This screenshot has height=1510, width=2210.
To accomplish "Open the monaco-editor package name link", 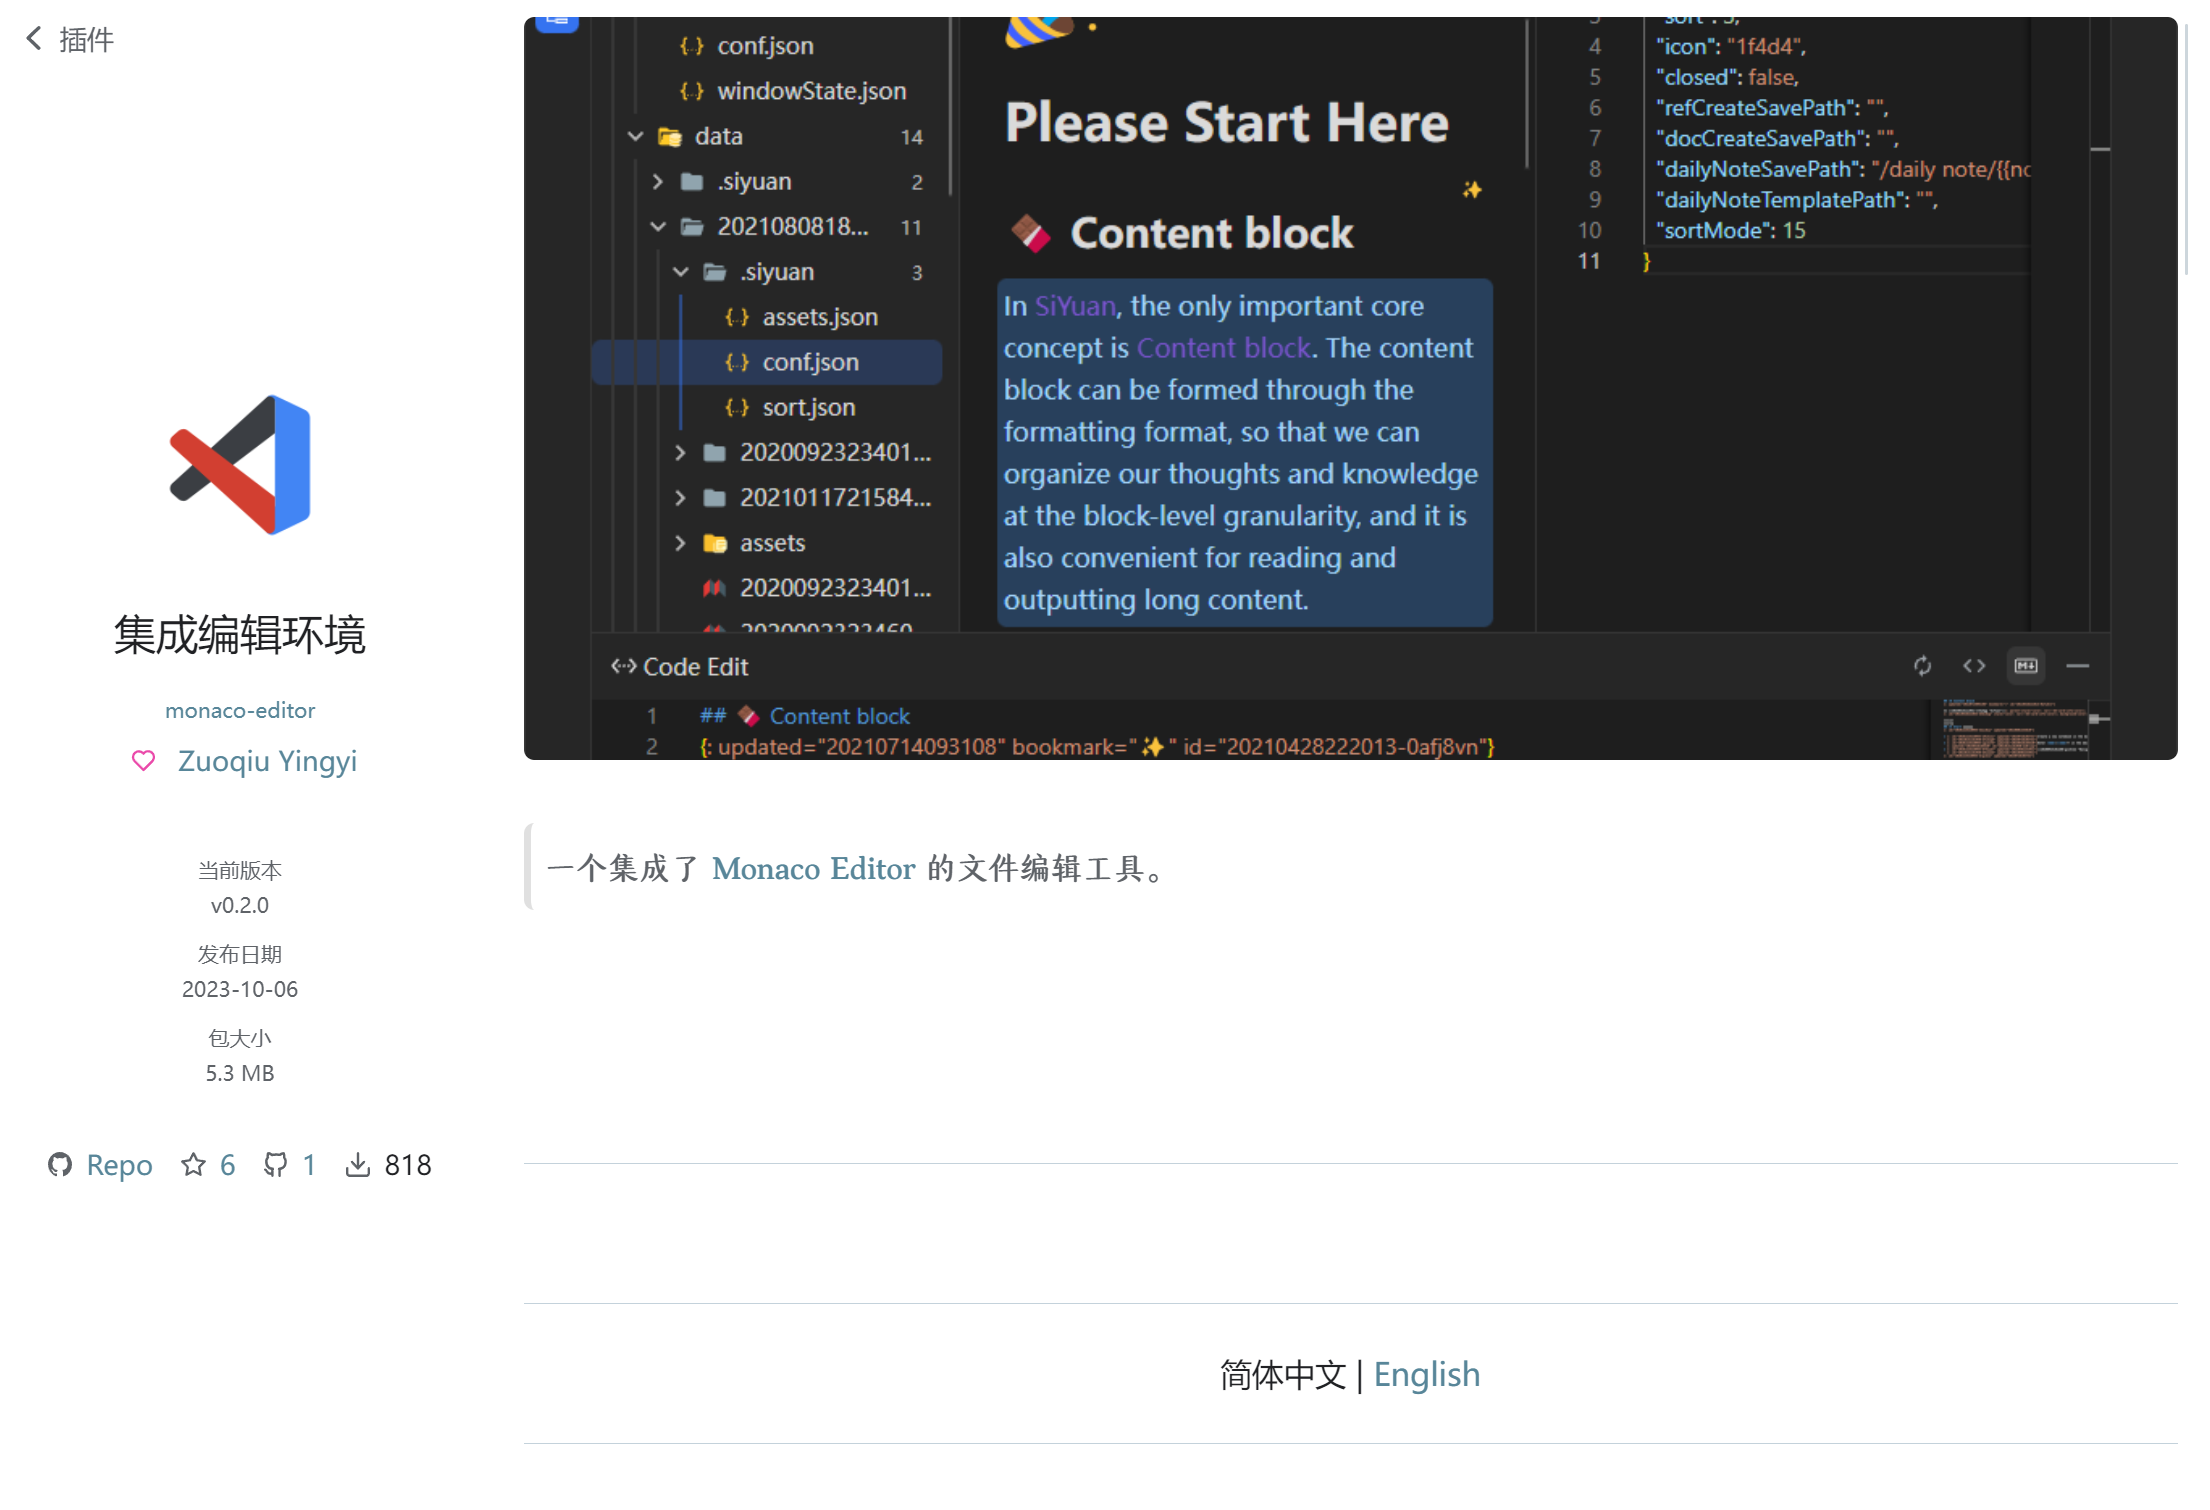I will tap(240, 710).
